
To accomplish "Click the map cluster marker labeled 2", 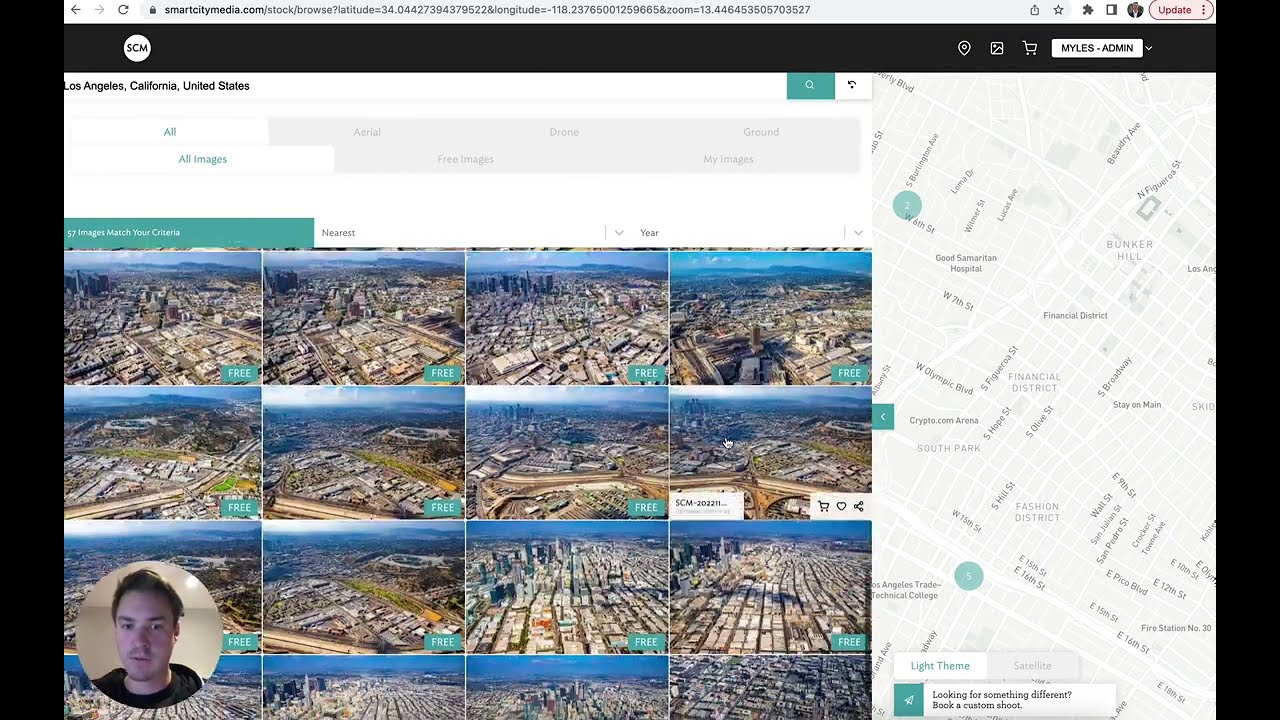I will point(907,206).
